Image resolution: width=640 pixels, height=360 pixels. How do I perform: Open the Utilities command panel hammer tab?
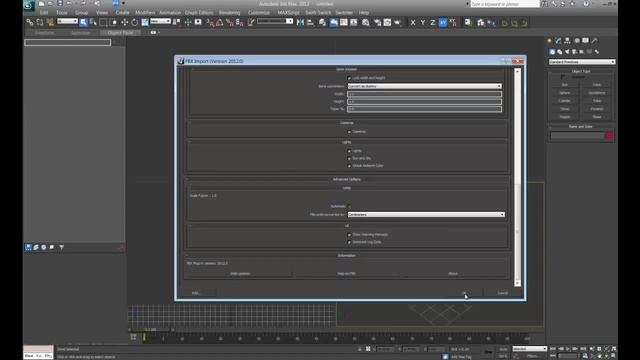pyautogui.click(x=595, y=40)
